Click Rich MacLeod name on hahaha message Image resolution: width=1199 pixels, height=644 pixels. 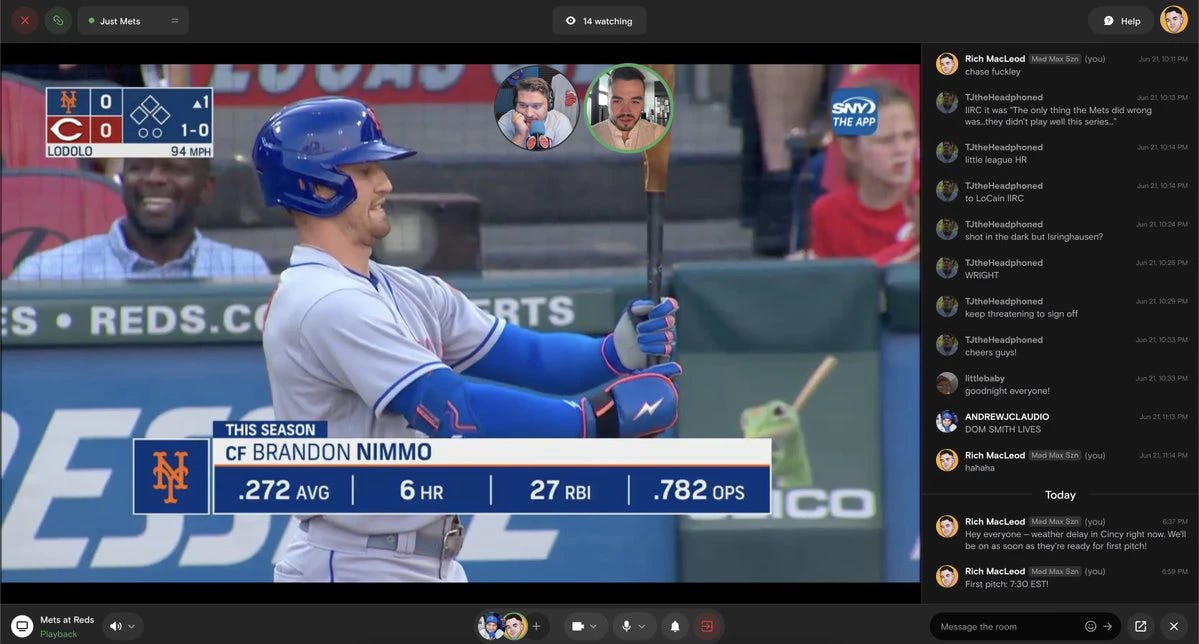994,455
